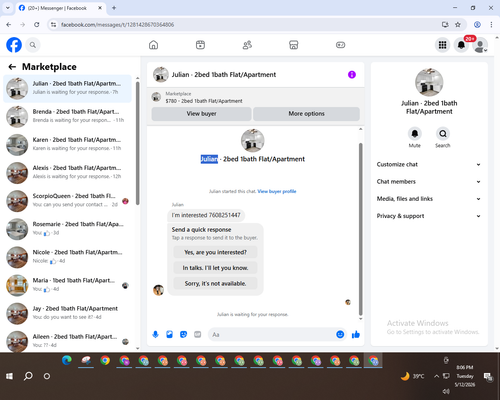This screenshot has height=400, width=500.
Task: Open the Chrome profile icon
Action: point(477,25)
